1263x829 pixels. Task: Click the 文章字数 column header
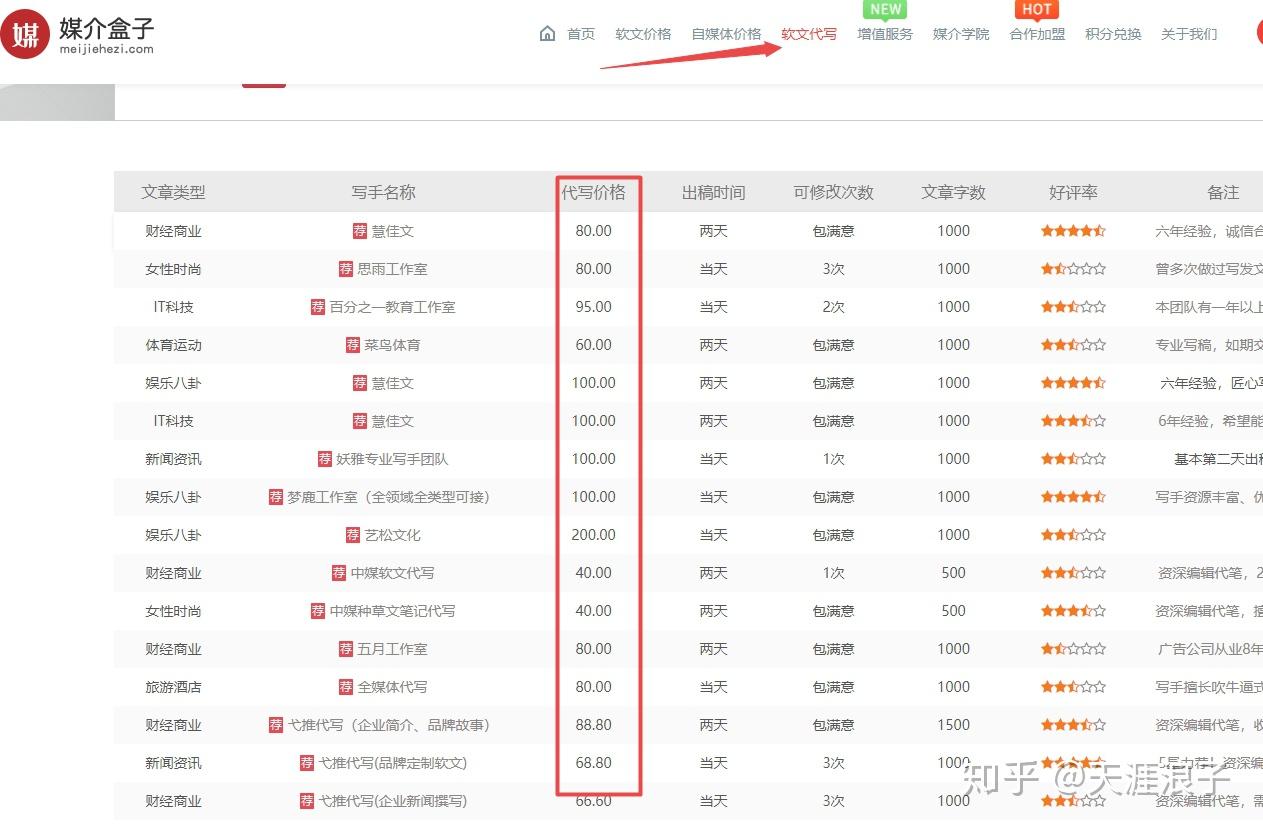[954, 192]
